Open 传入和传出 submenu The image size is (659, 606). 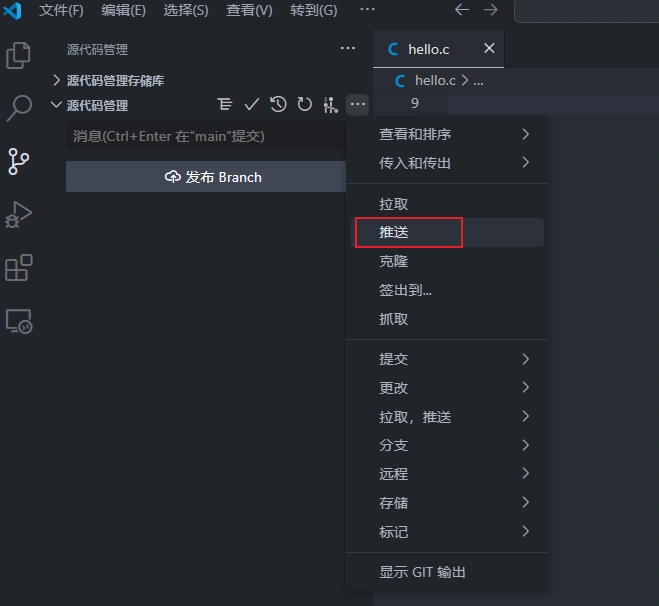coord(447,163)
